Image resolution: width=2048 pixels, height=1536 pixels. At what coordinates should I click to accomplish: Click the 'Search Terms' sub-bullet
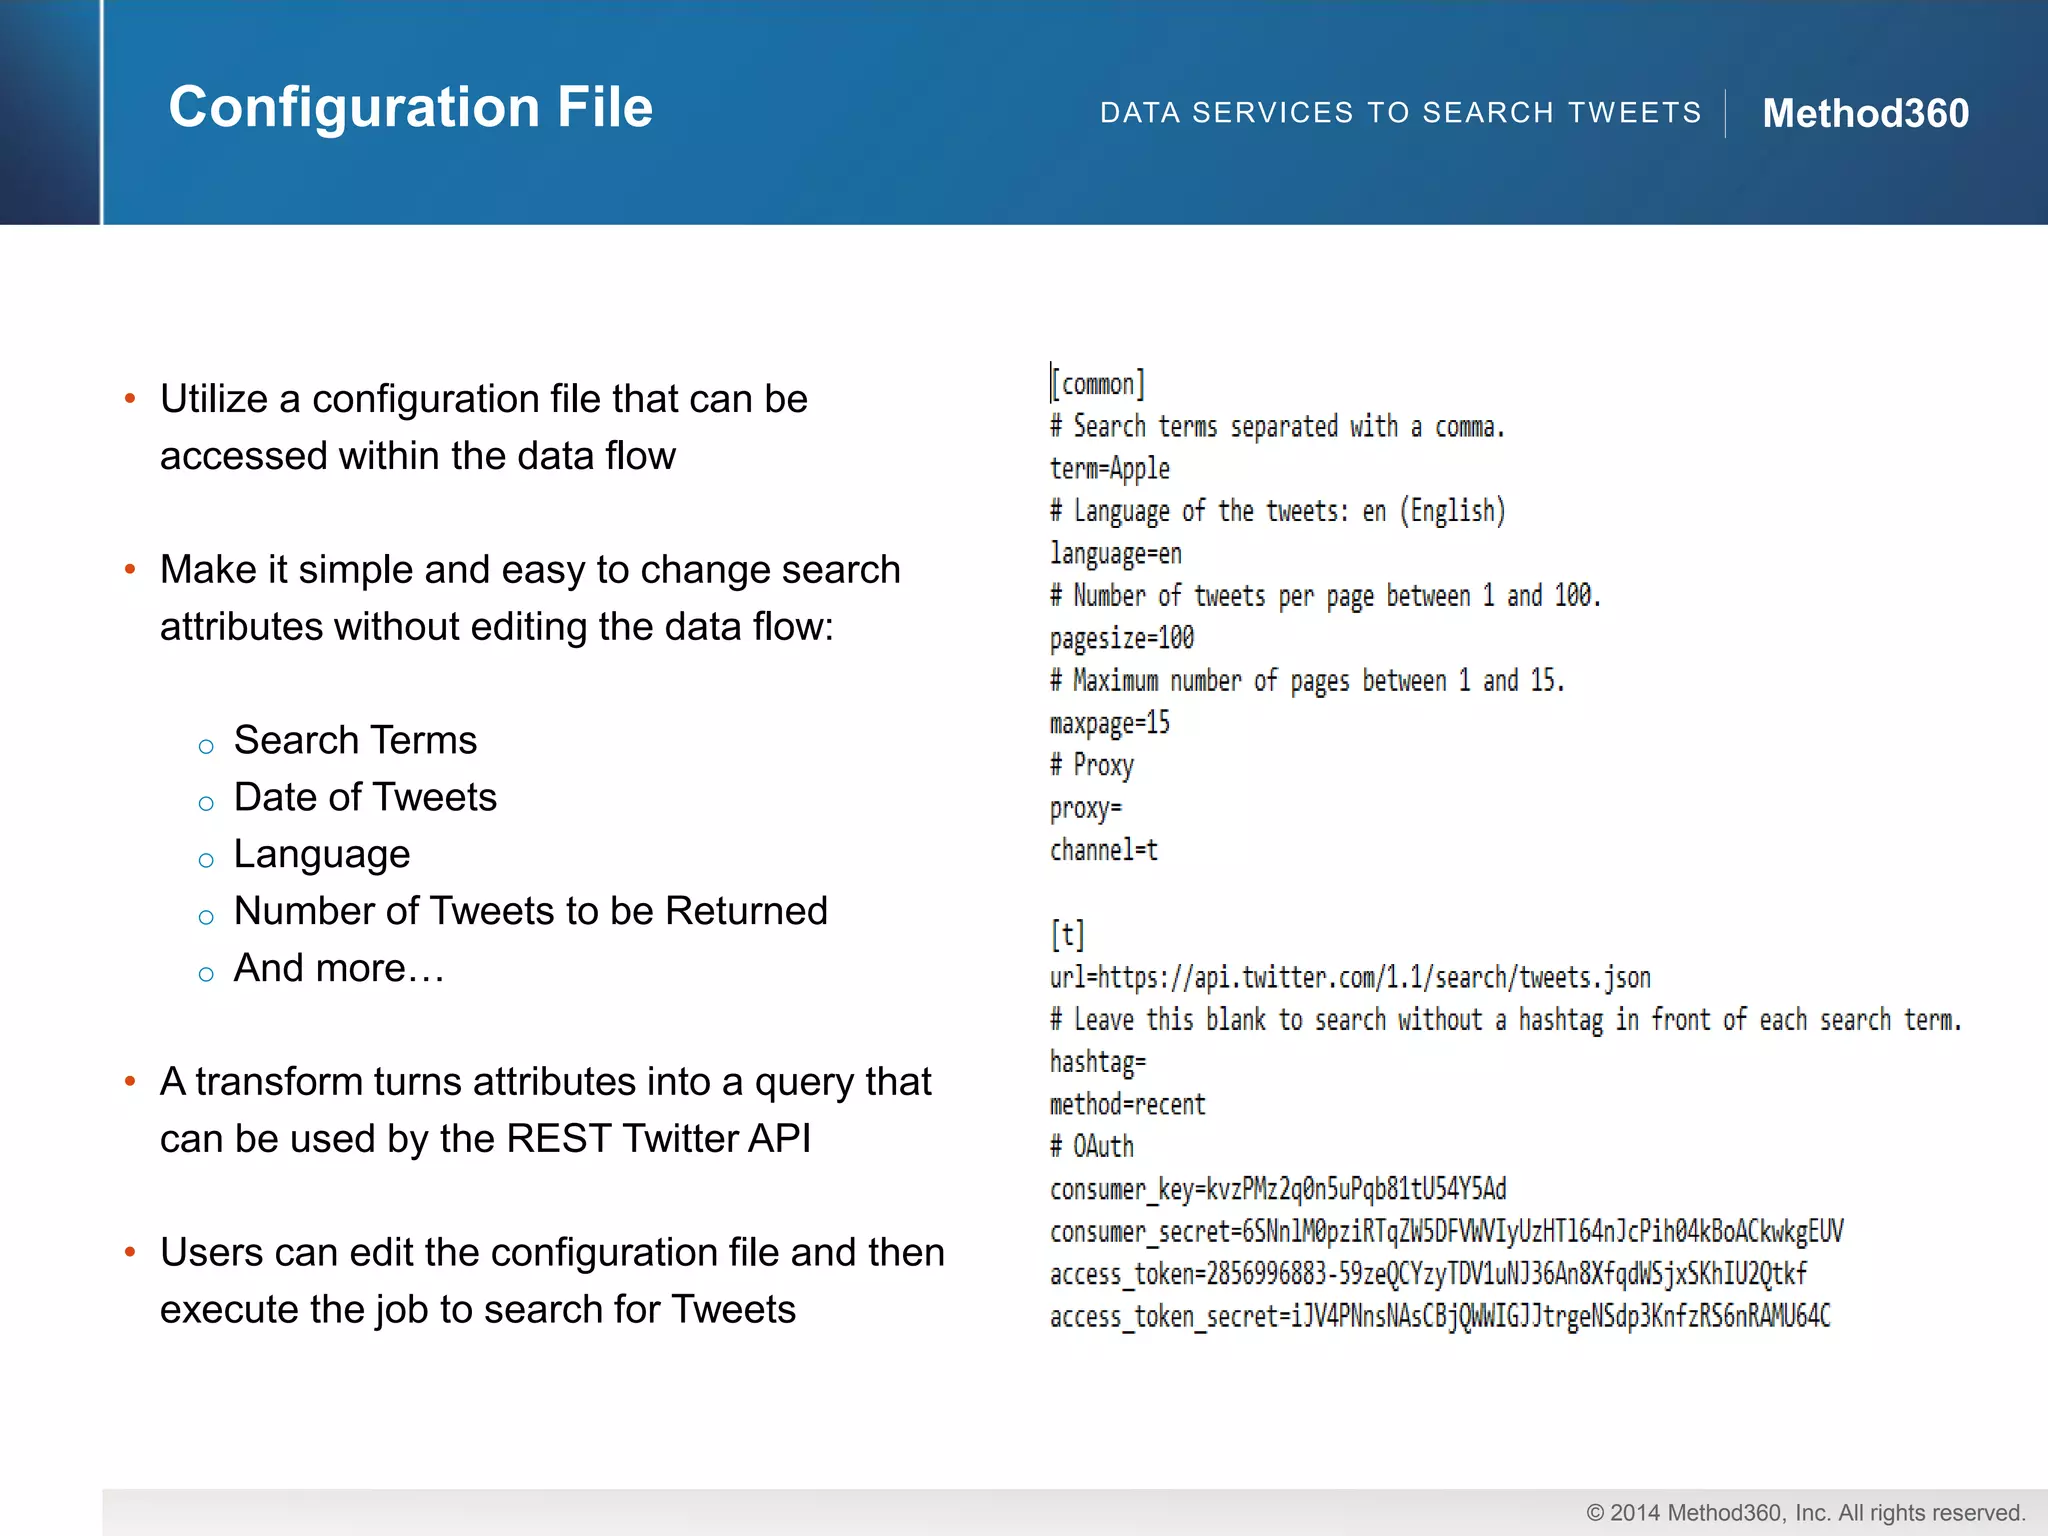(x=355, y=740)
